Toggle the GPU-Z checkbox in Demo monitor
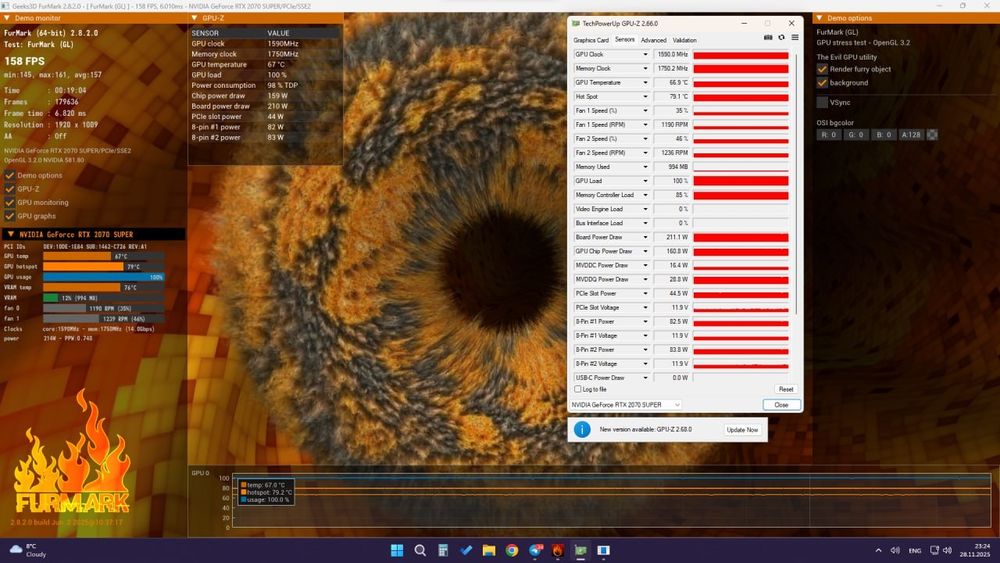Viewport: 1000px width, 563px height. pyautogui.click(x=10, y=189)
